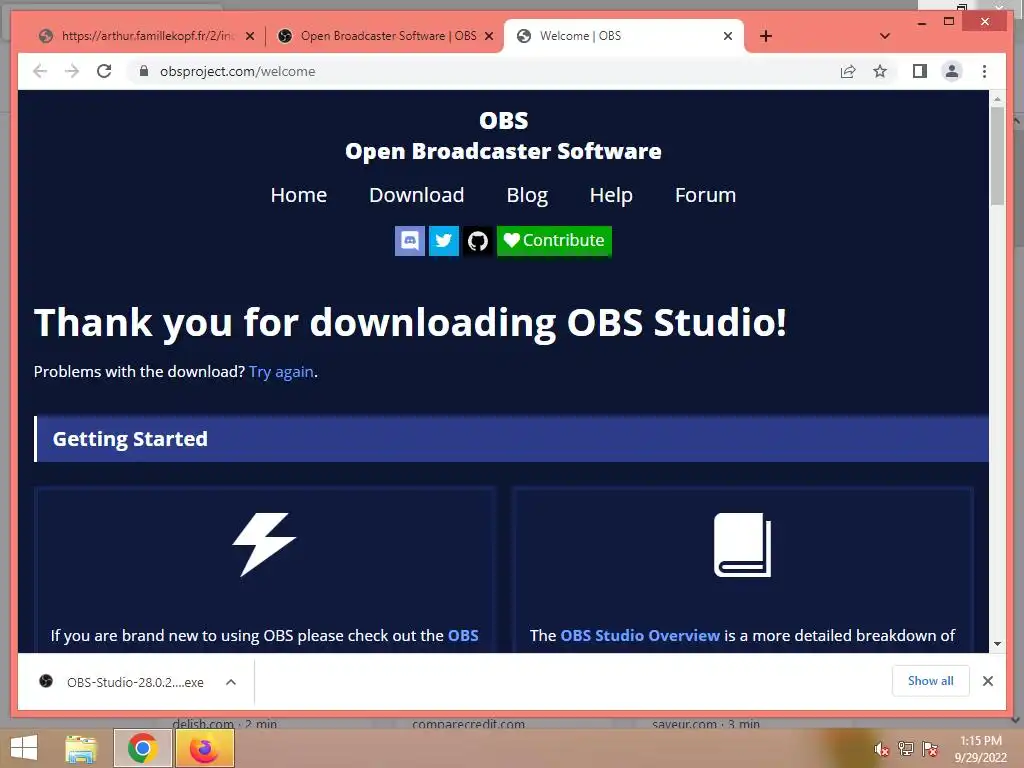1024x768 pixels.
Task: Open the Help nav item
Action: tap(611, 195)
